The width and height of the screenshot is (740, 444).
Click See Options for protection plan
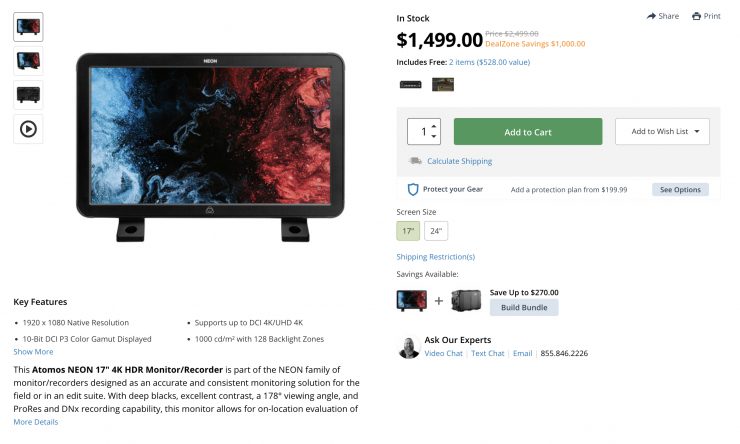[x=680, y=190]
